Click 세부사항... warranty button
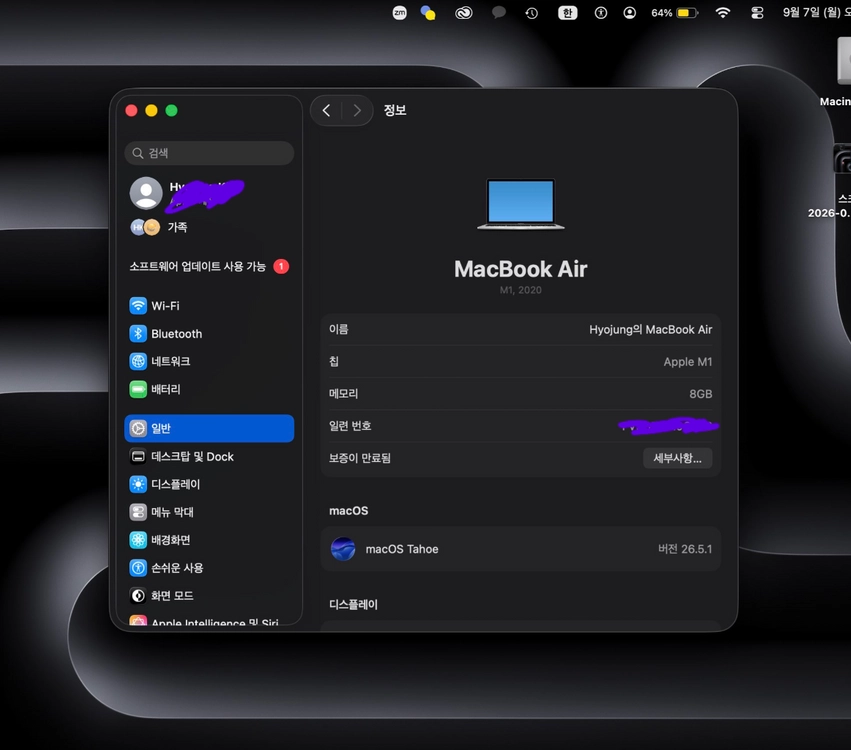 pos(677,458)
